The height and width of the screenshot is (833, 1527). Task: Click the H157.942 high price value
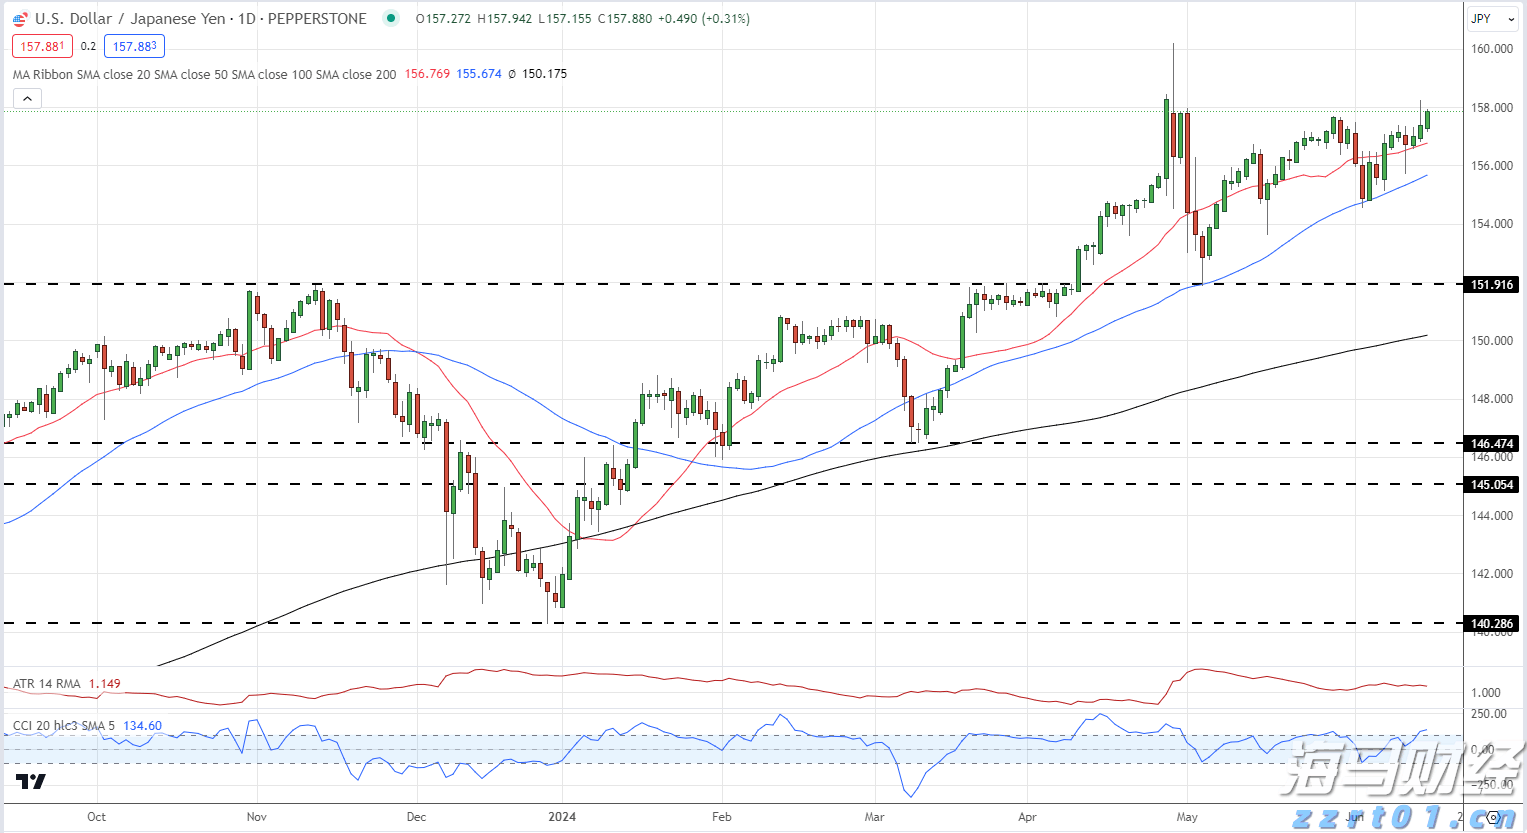(x=505, y=19)
